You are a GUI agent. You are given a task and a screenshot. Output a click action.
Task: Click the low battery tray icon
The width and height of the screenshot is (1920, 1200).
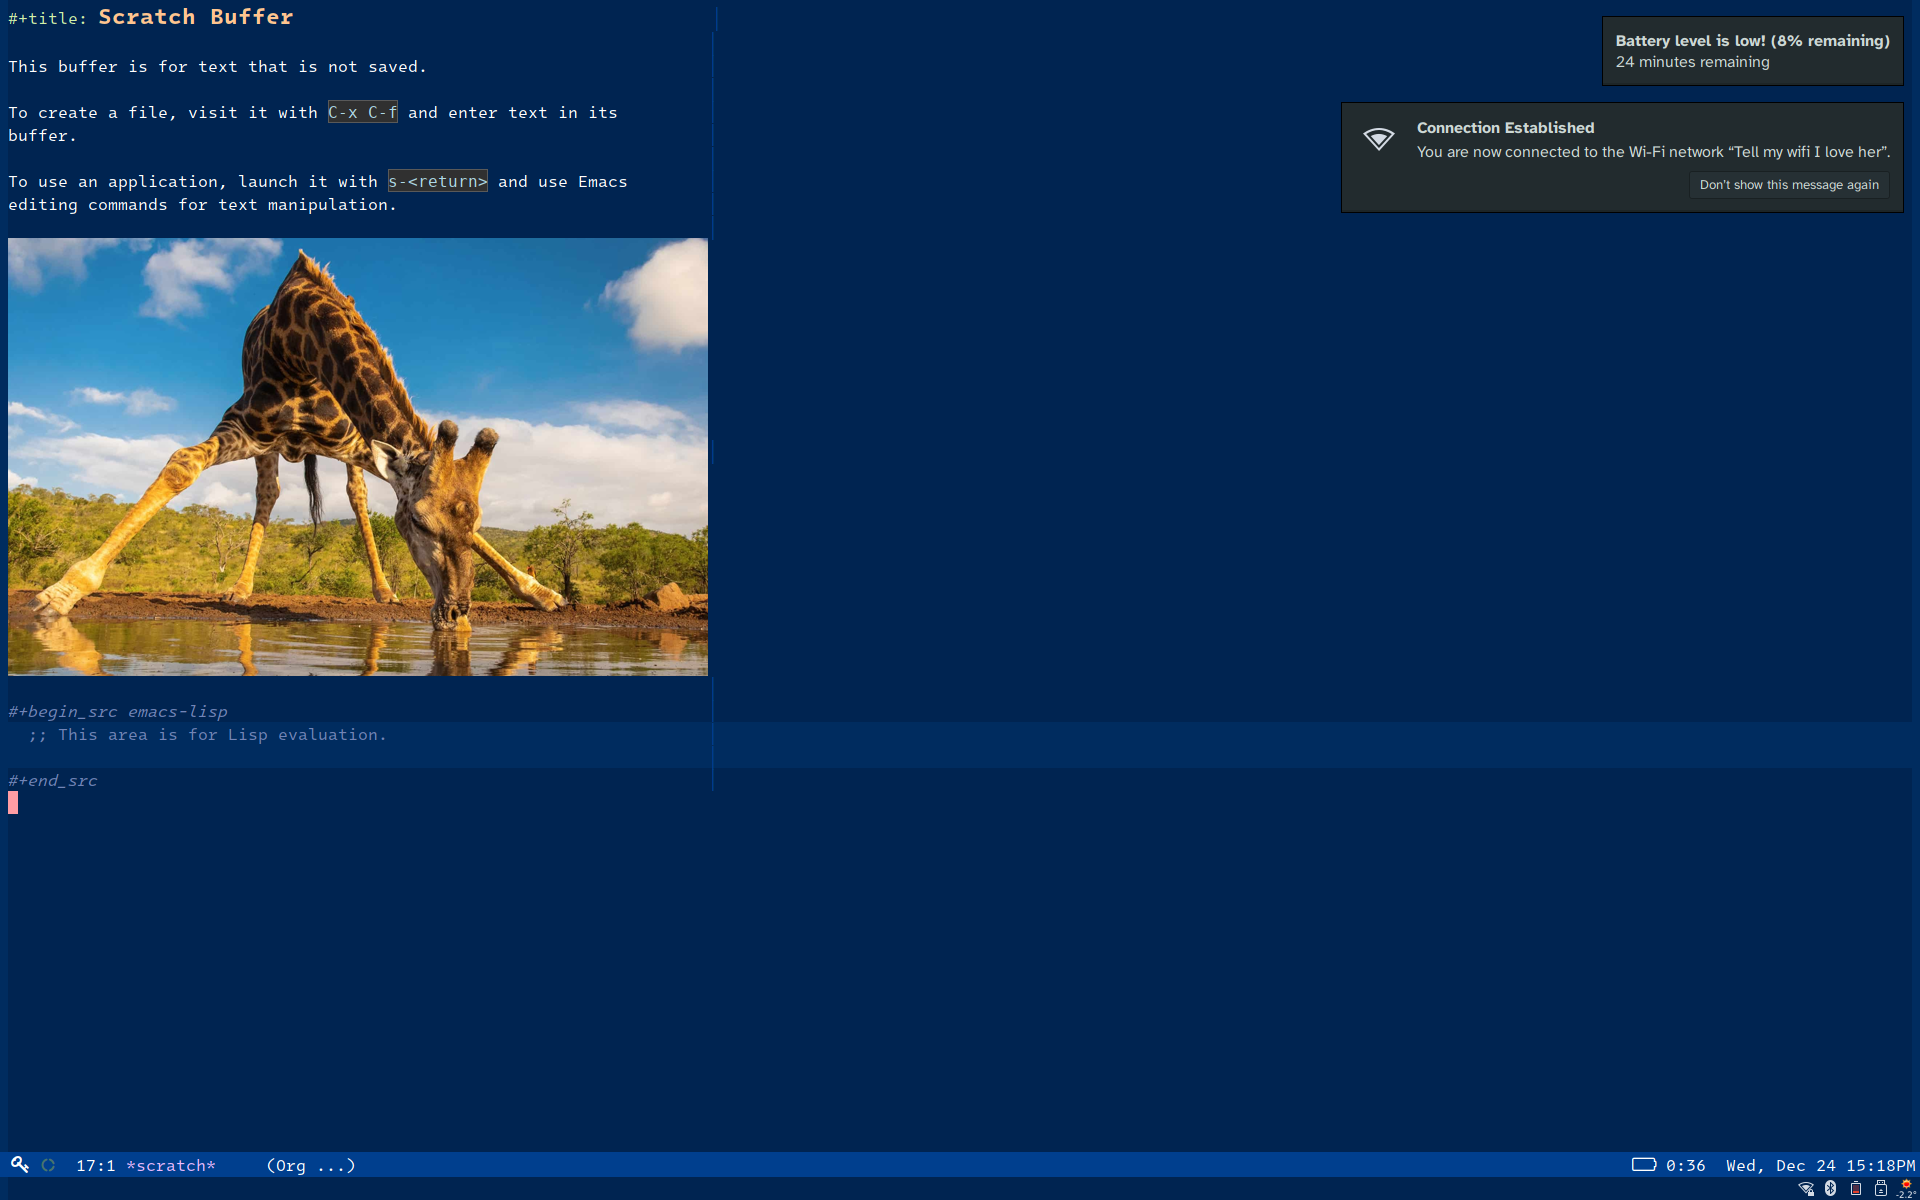pos(1856,1189)
